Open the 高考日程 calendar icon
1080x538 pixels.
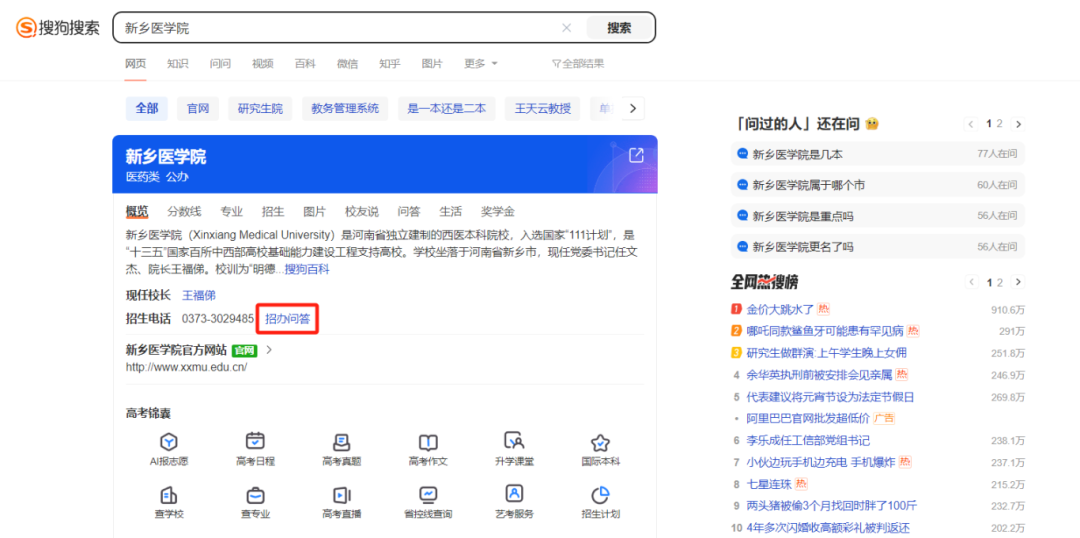tap(256, 441)
